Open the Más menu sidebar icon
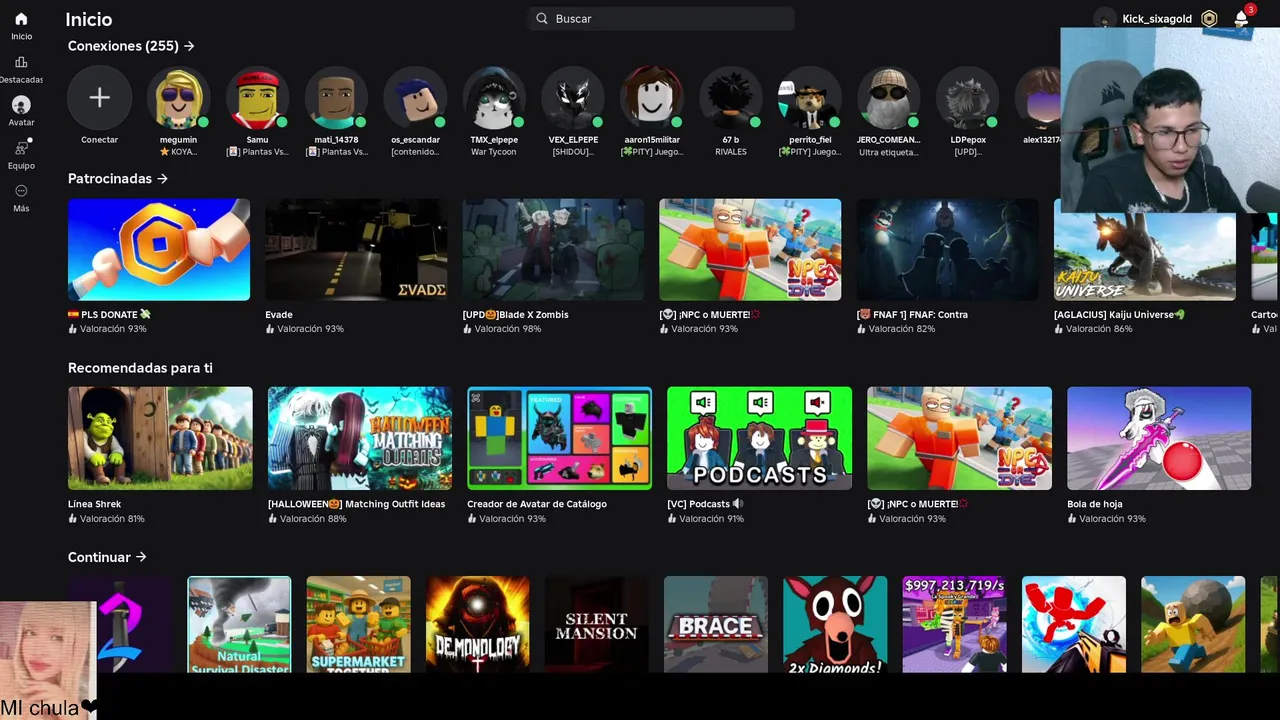The width and height of the screenshot is (1280, 720). pyautogui.click(x=21, y=191)
